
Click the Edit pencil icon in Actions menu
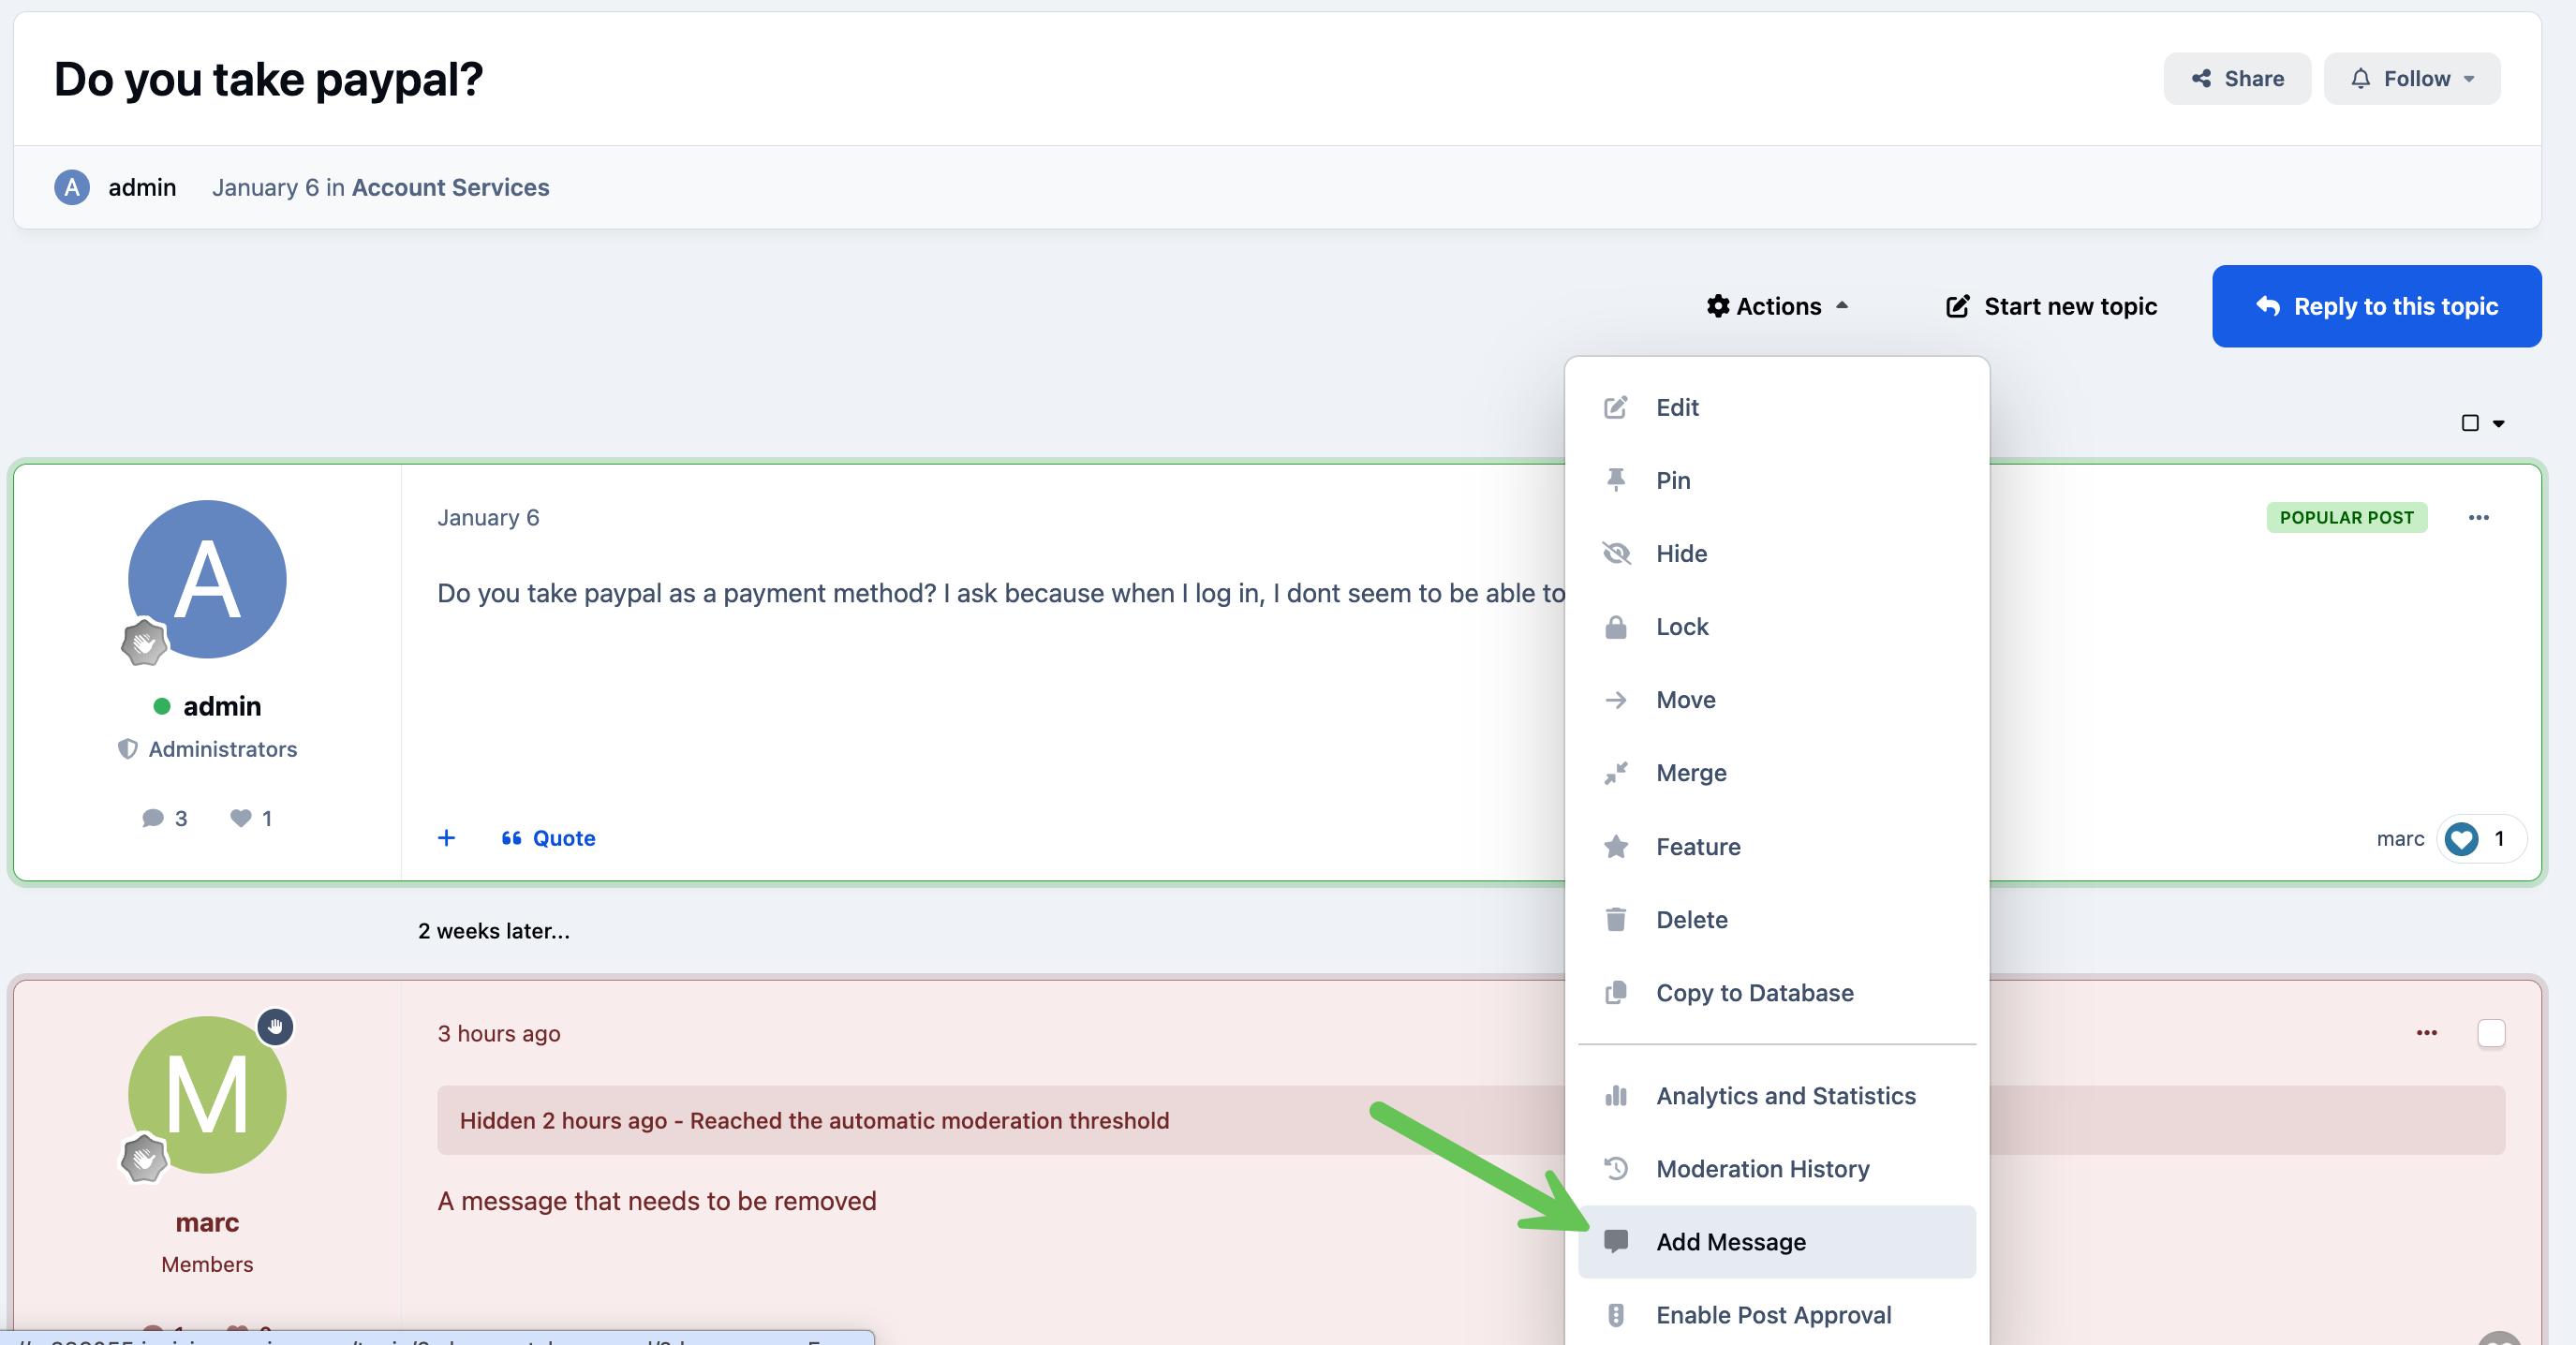point(1615,407)
